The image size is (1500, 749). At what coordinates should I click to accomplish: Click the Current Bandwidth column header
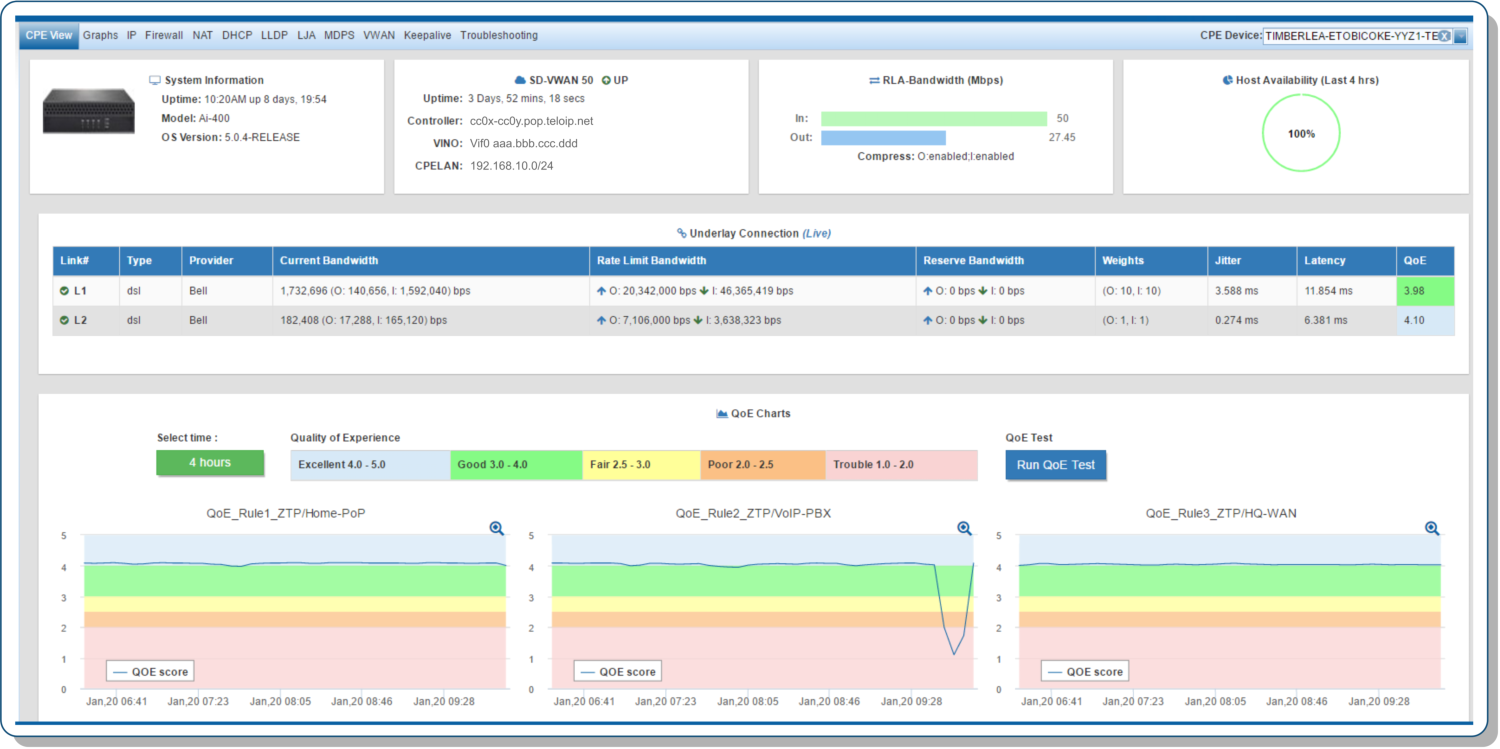click(x=431, y=261)
